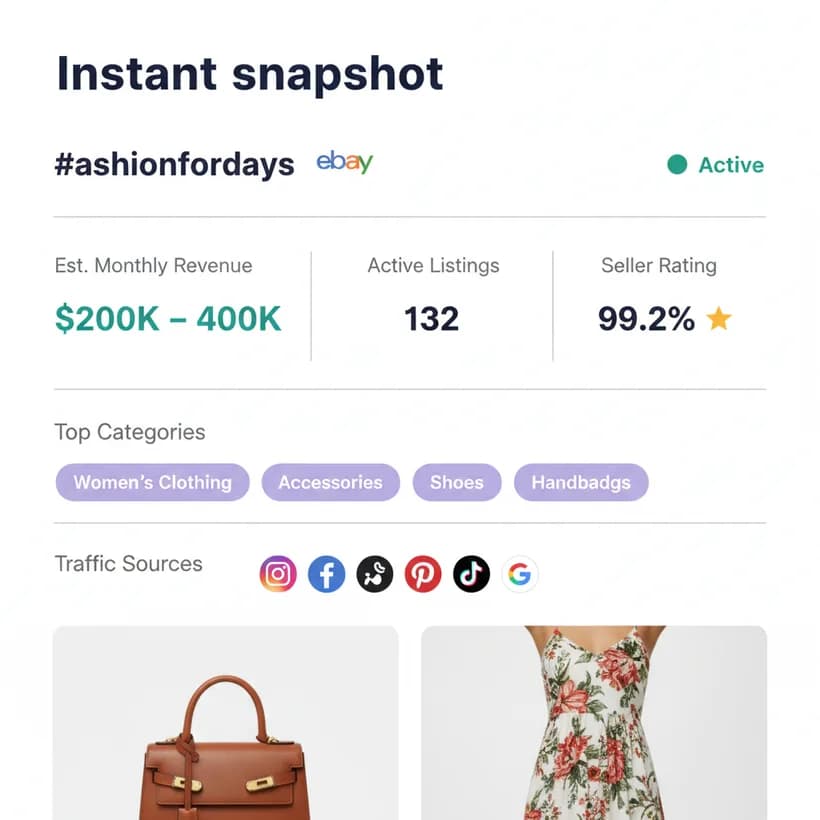Open the floral dress product image
The width and height of the screenshot is (820, 820).
594,723
